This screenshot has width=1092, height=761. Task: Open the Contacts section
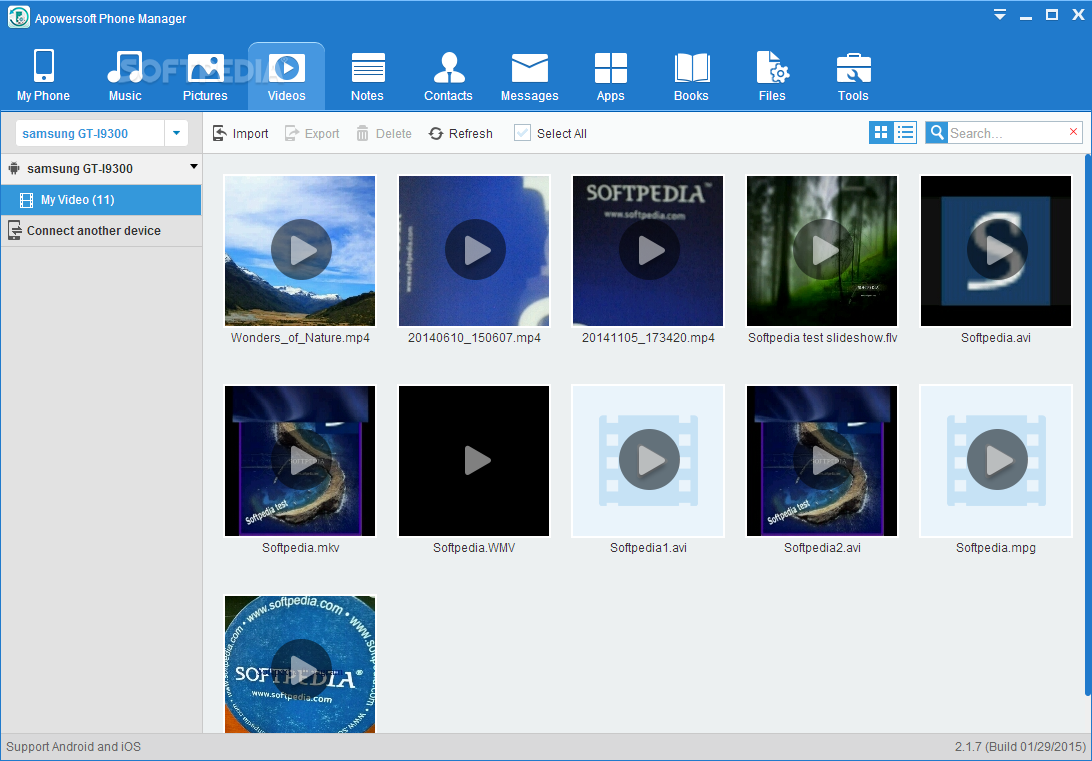448,75
